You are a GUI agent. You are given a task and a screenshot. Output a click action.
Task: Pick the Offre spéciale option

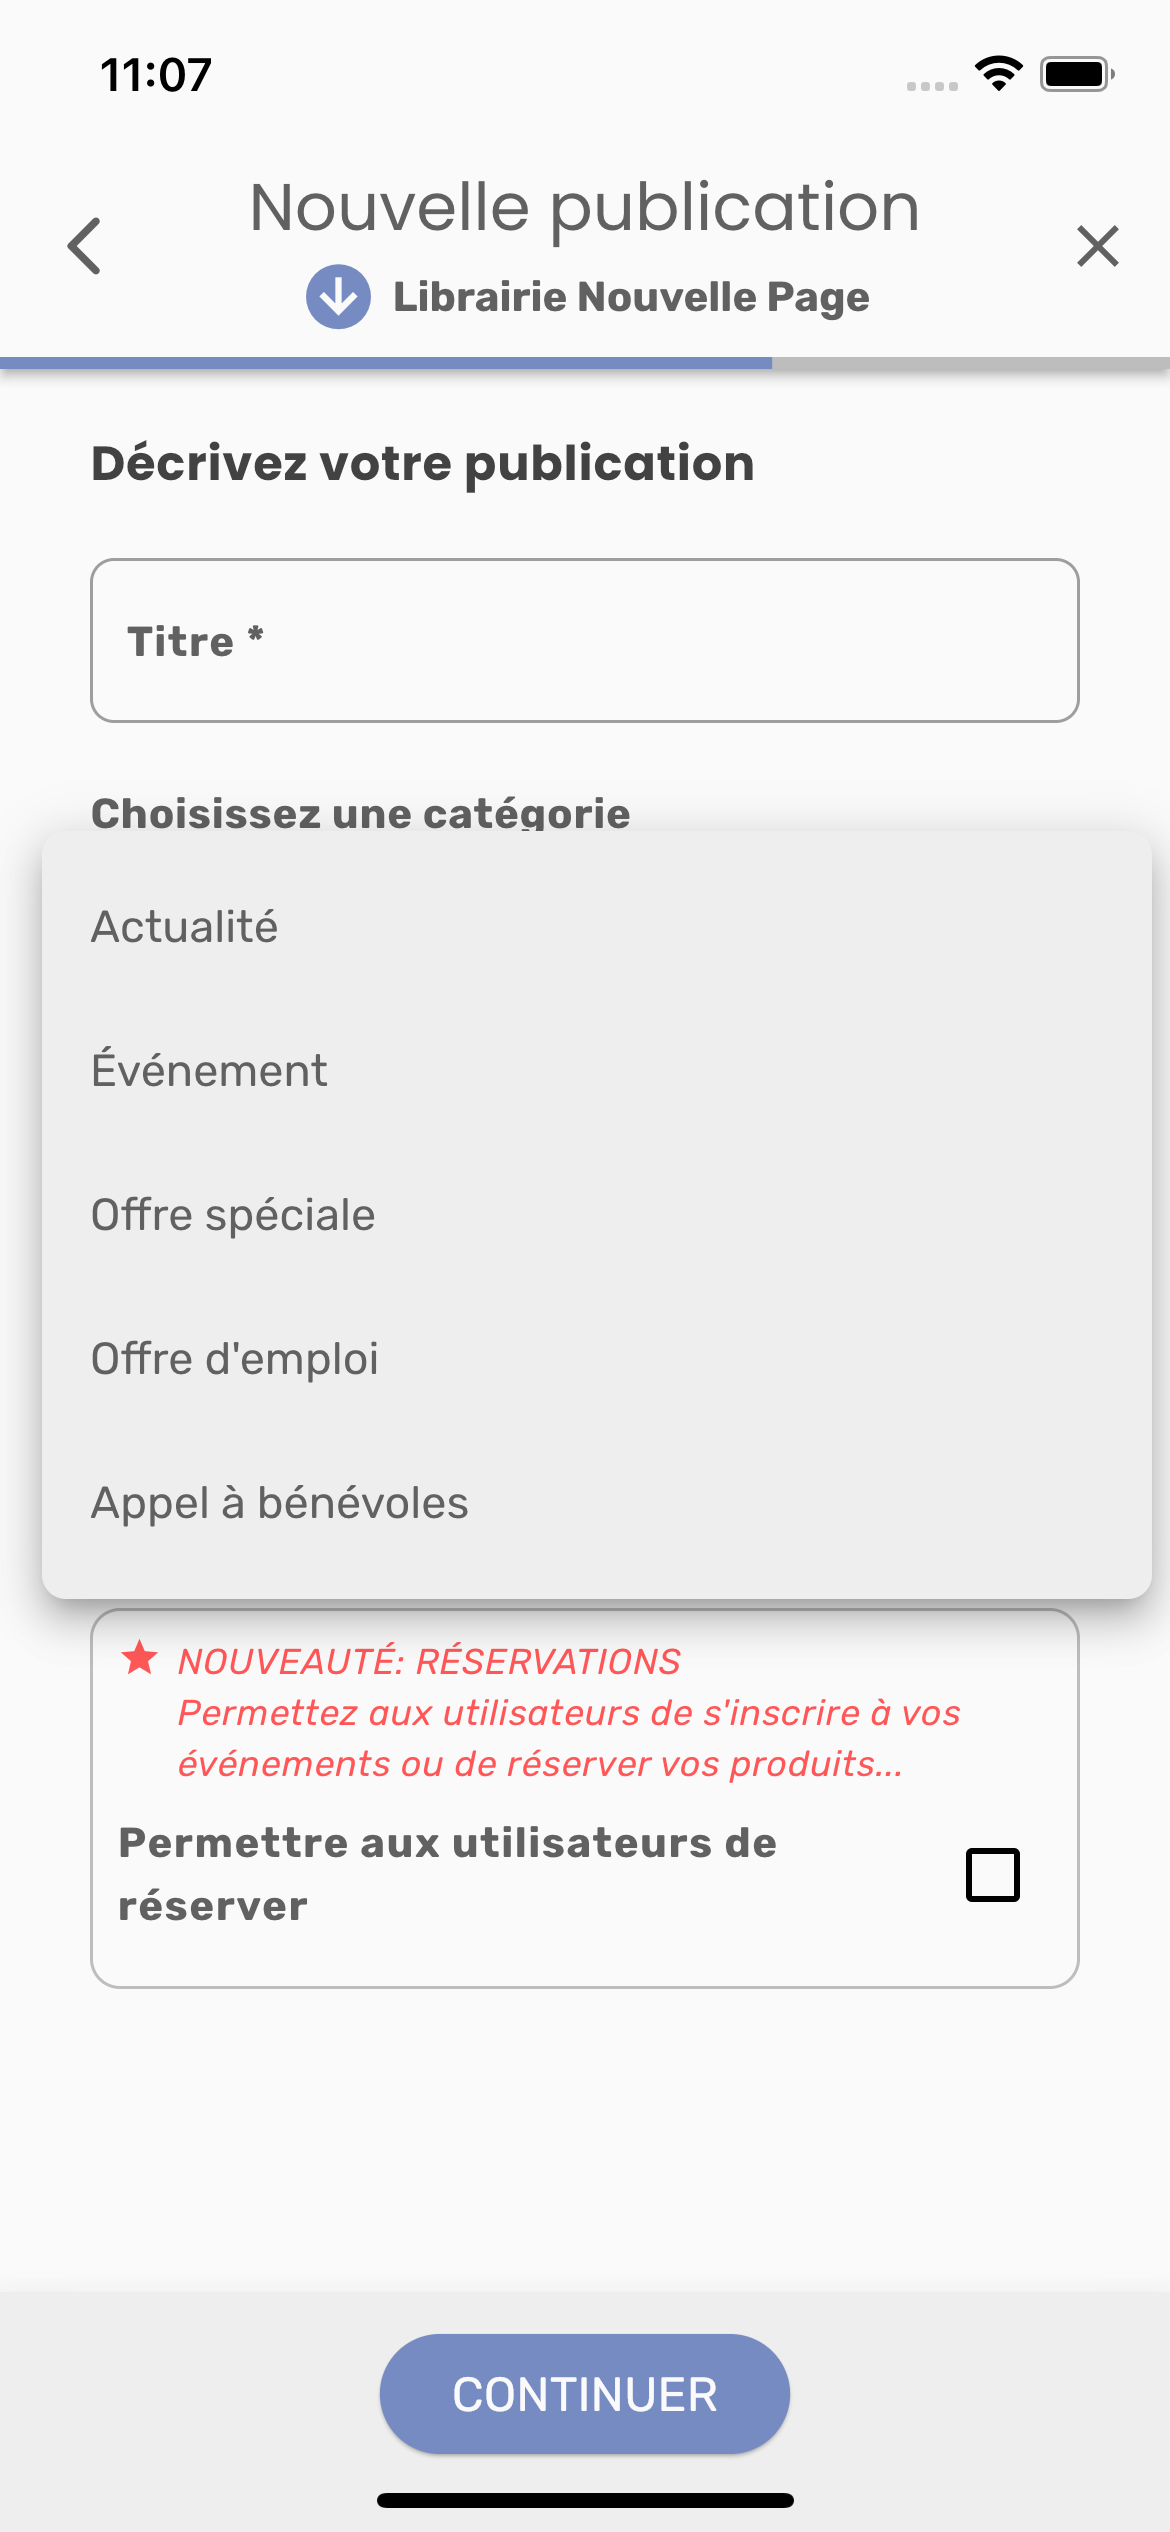[233, 1215]
